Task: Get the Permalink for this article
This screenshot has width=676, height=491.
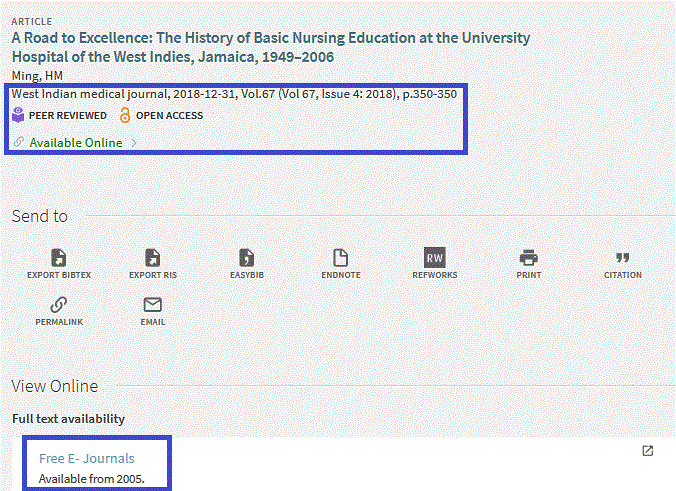Action: [x=59, y=311]
